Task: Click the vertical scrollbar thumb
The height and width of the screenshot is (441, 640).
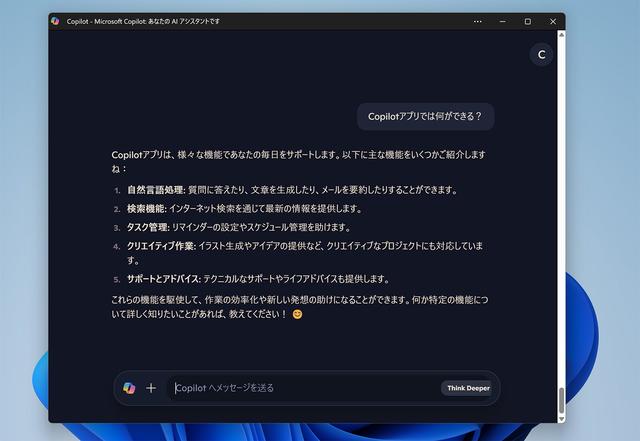Action: [x=561, y=401]
